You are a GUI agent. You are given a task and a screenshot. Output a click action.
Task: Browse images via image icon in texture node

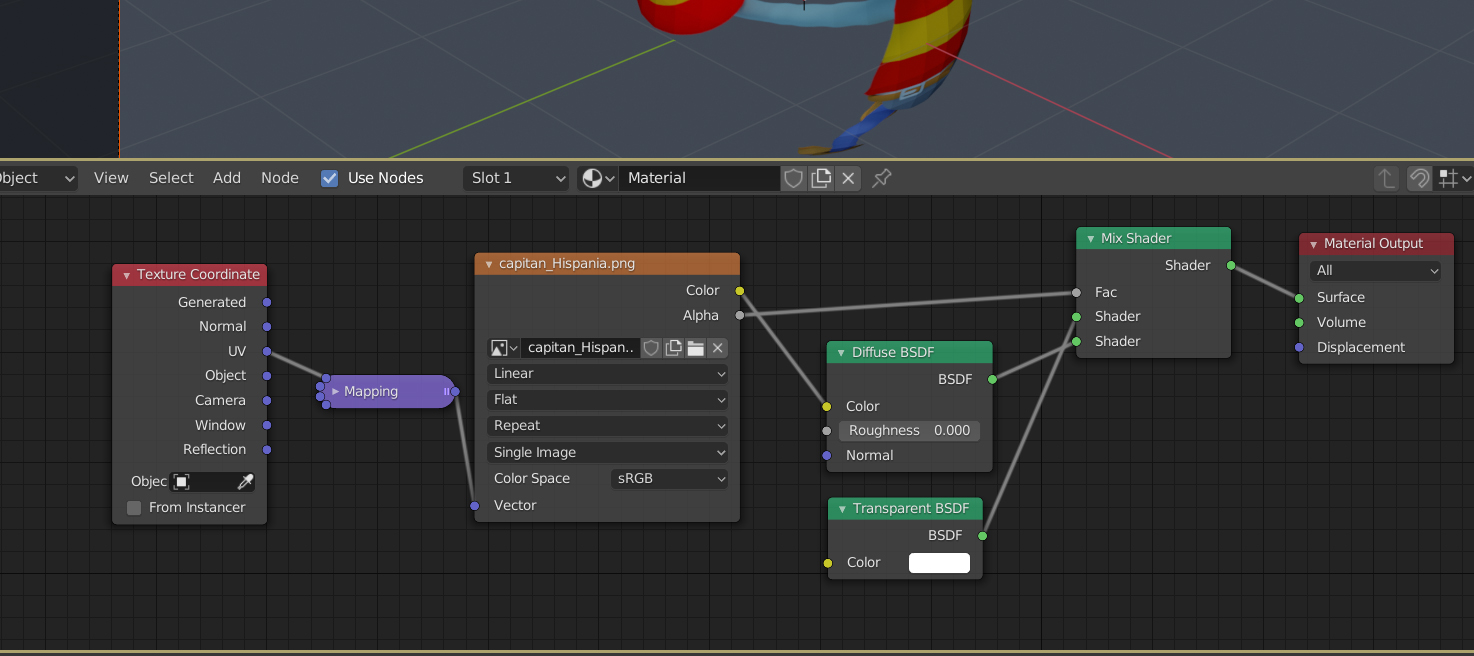click(504, 348)
